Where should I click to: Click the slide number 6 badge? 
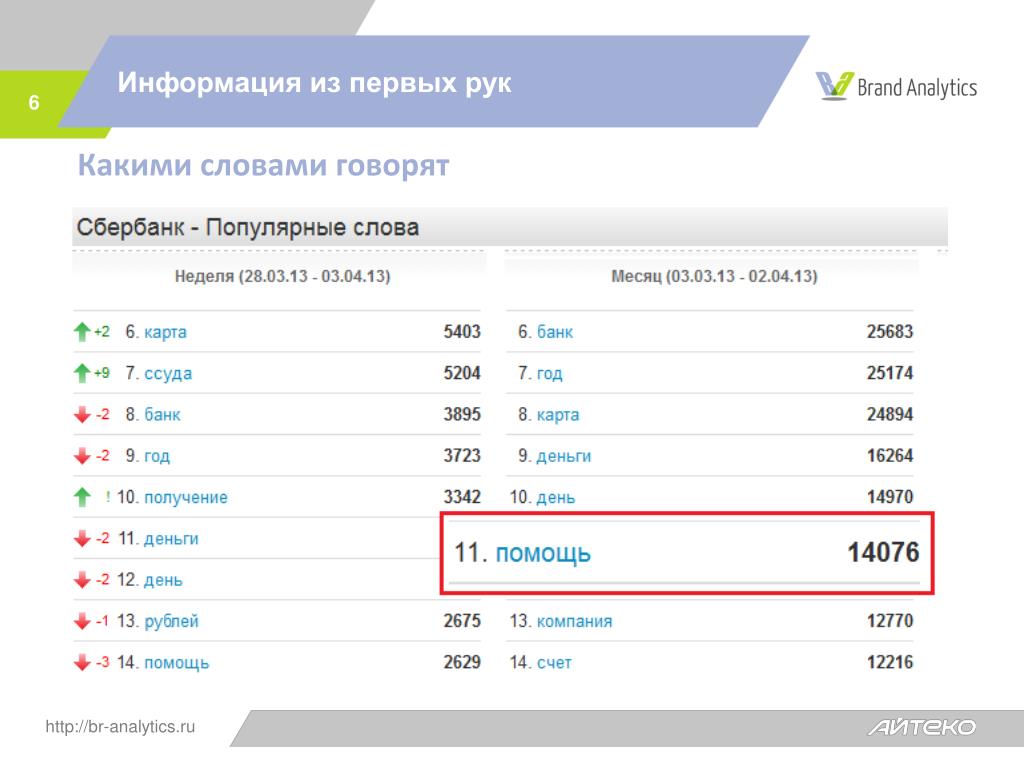[34, 103]
